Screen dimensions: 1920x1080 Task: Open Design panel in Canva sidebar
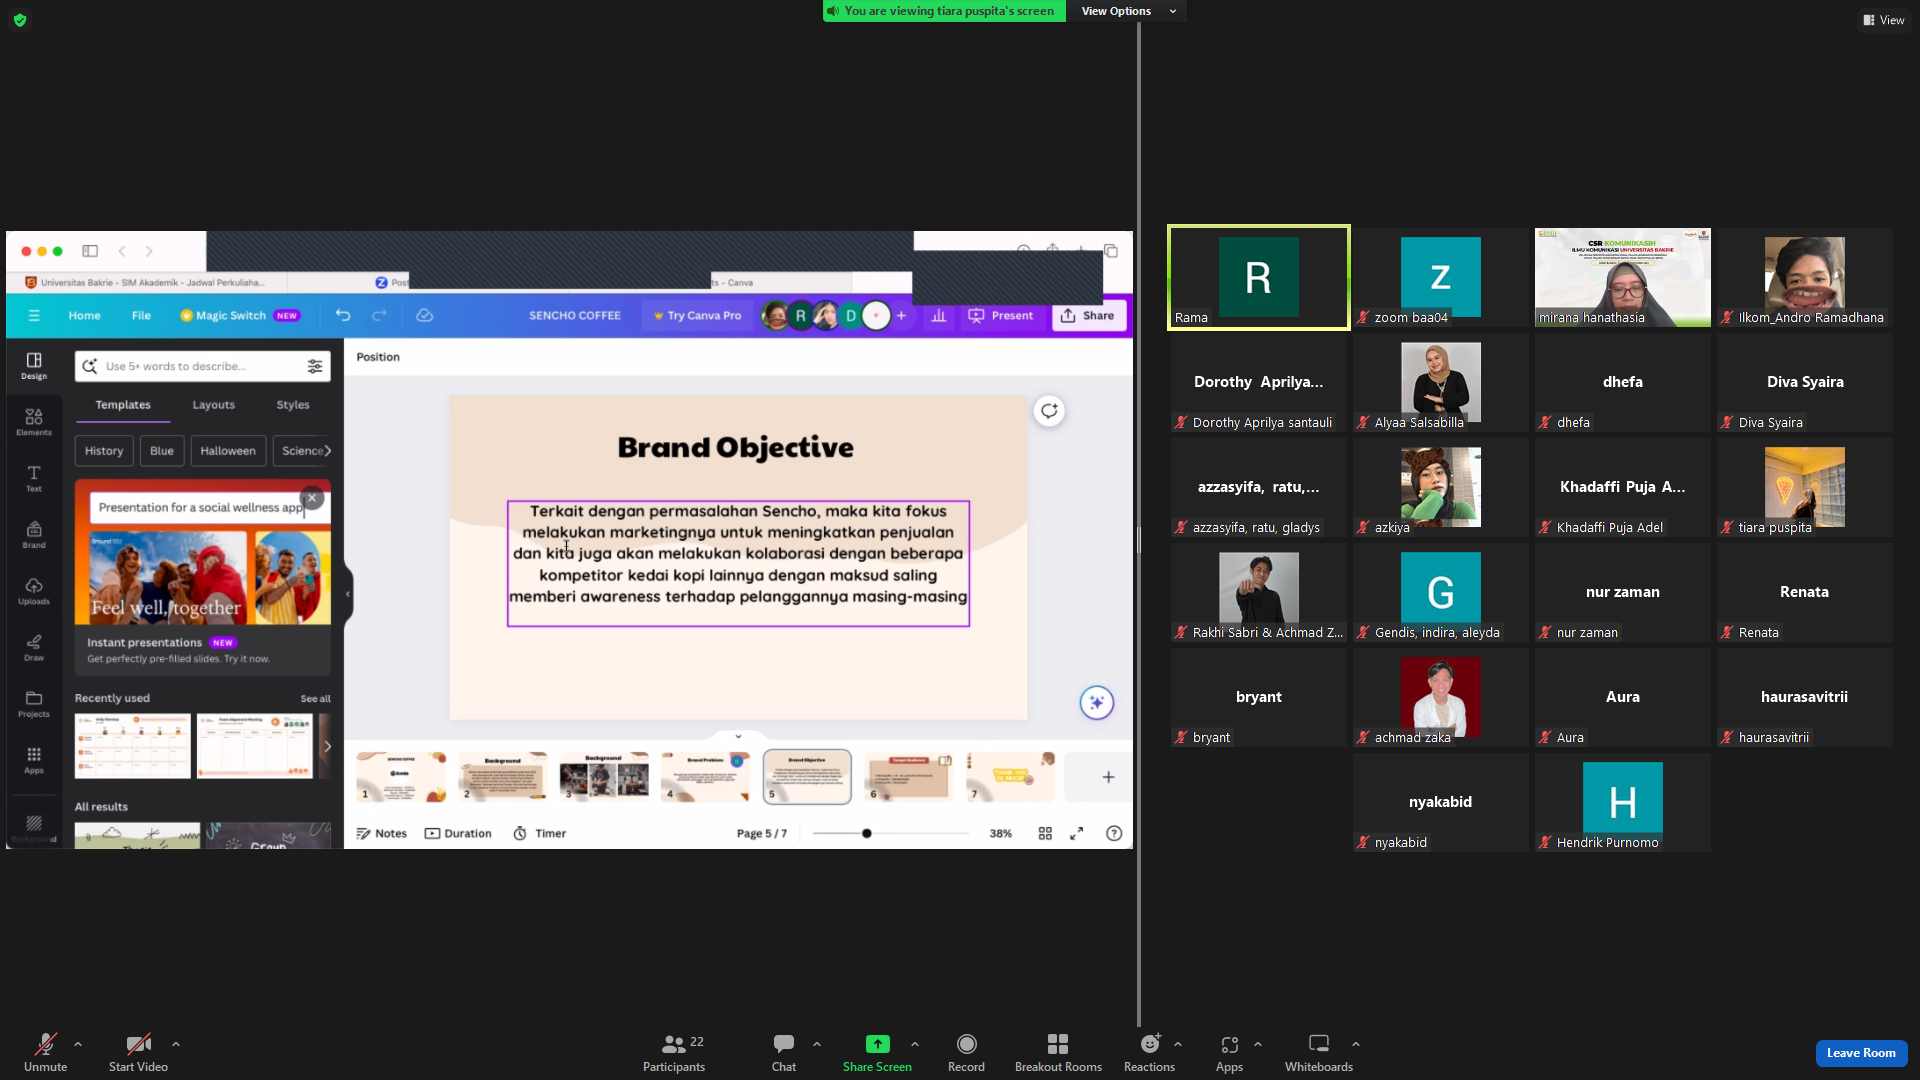pyautogui.click(x=34, y=366)
